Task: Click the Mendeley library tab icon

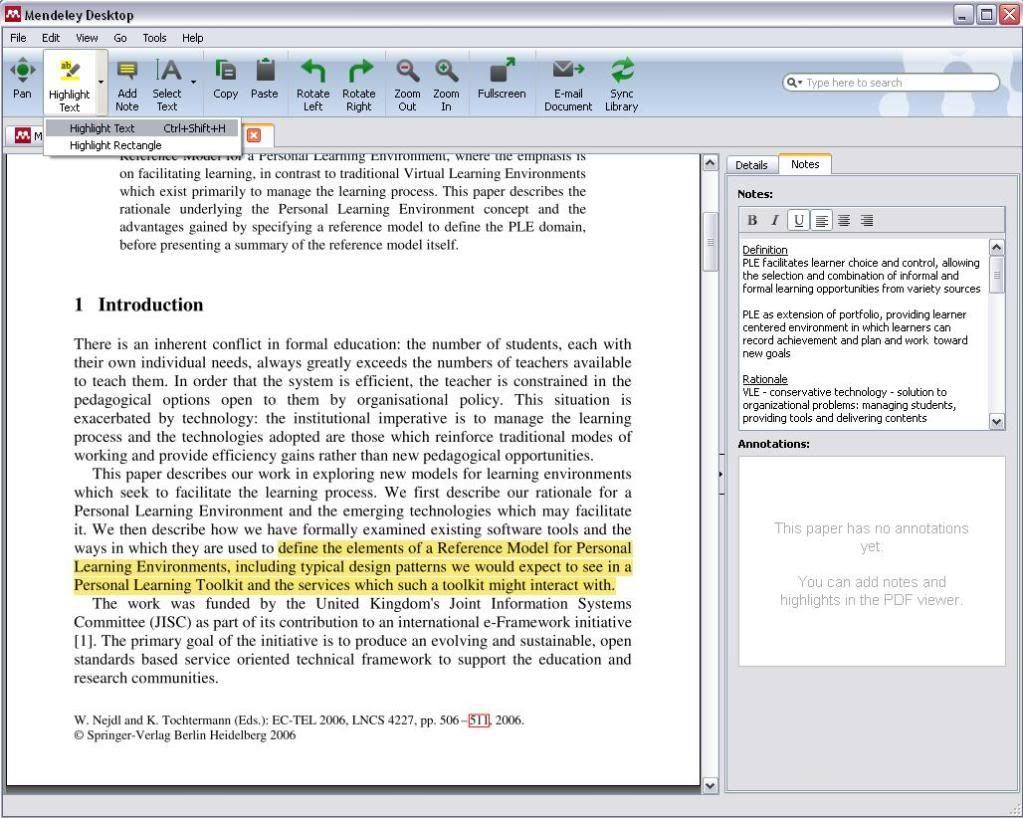Action: [23, 135]
